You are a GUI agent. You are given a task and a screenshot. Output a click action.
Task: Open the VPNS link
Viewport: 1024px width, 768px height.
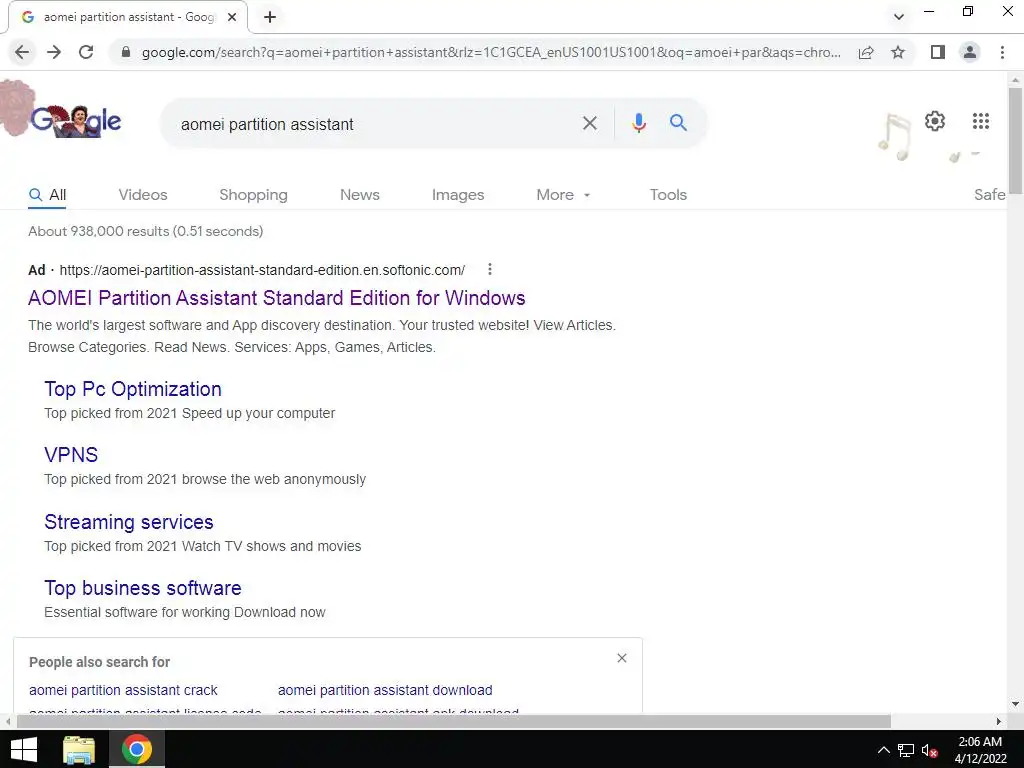(71, 455)
